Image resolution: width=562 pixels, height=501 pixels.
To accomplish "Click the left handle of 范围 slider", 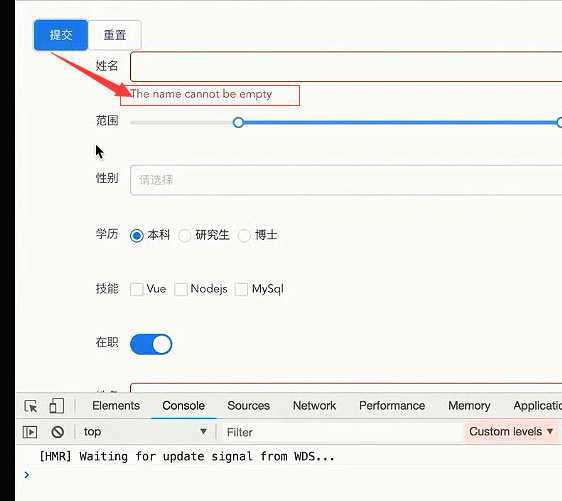I will click(238, 123).
